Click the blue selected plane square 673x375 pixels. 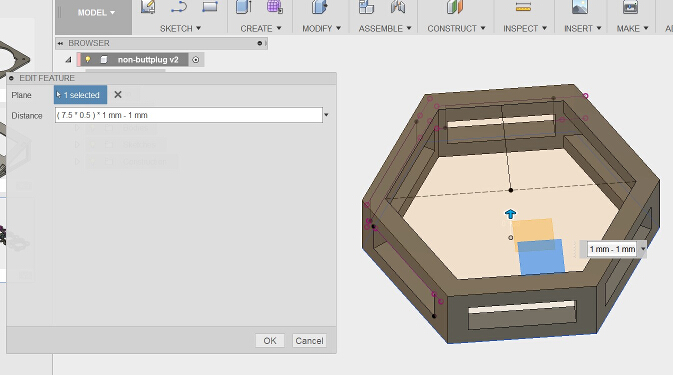542,257
